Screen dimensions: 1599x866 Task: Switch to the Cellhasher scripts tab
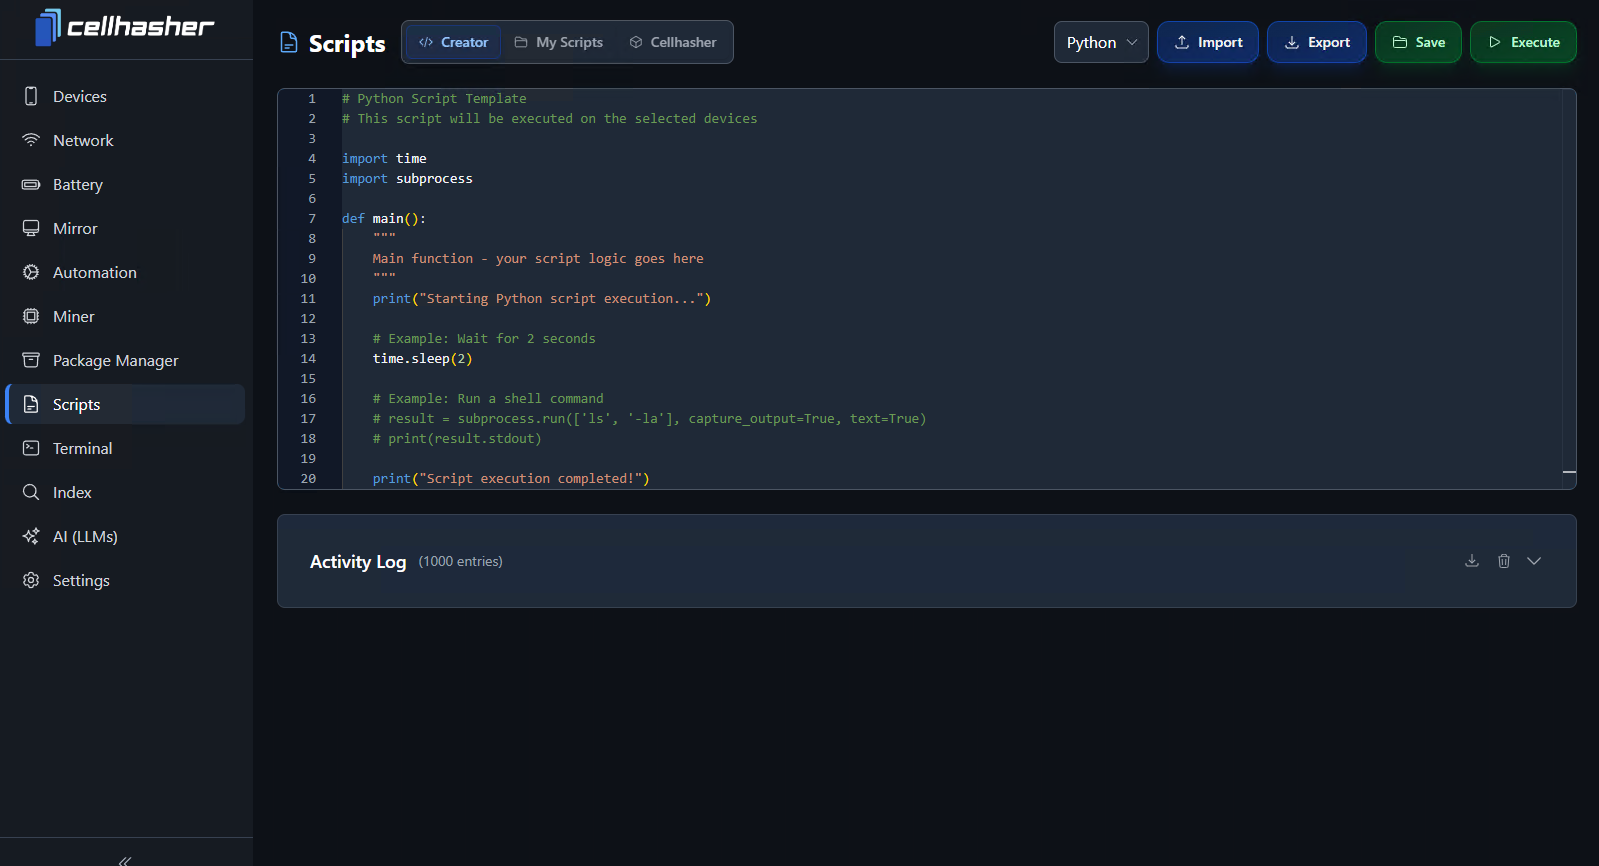click(673, 42)
